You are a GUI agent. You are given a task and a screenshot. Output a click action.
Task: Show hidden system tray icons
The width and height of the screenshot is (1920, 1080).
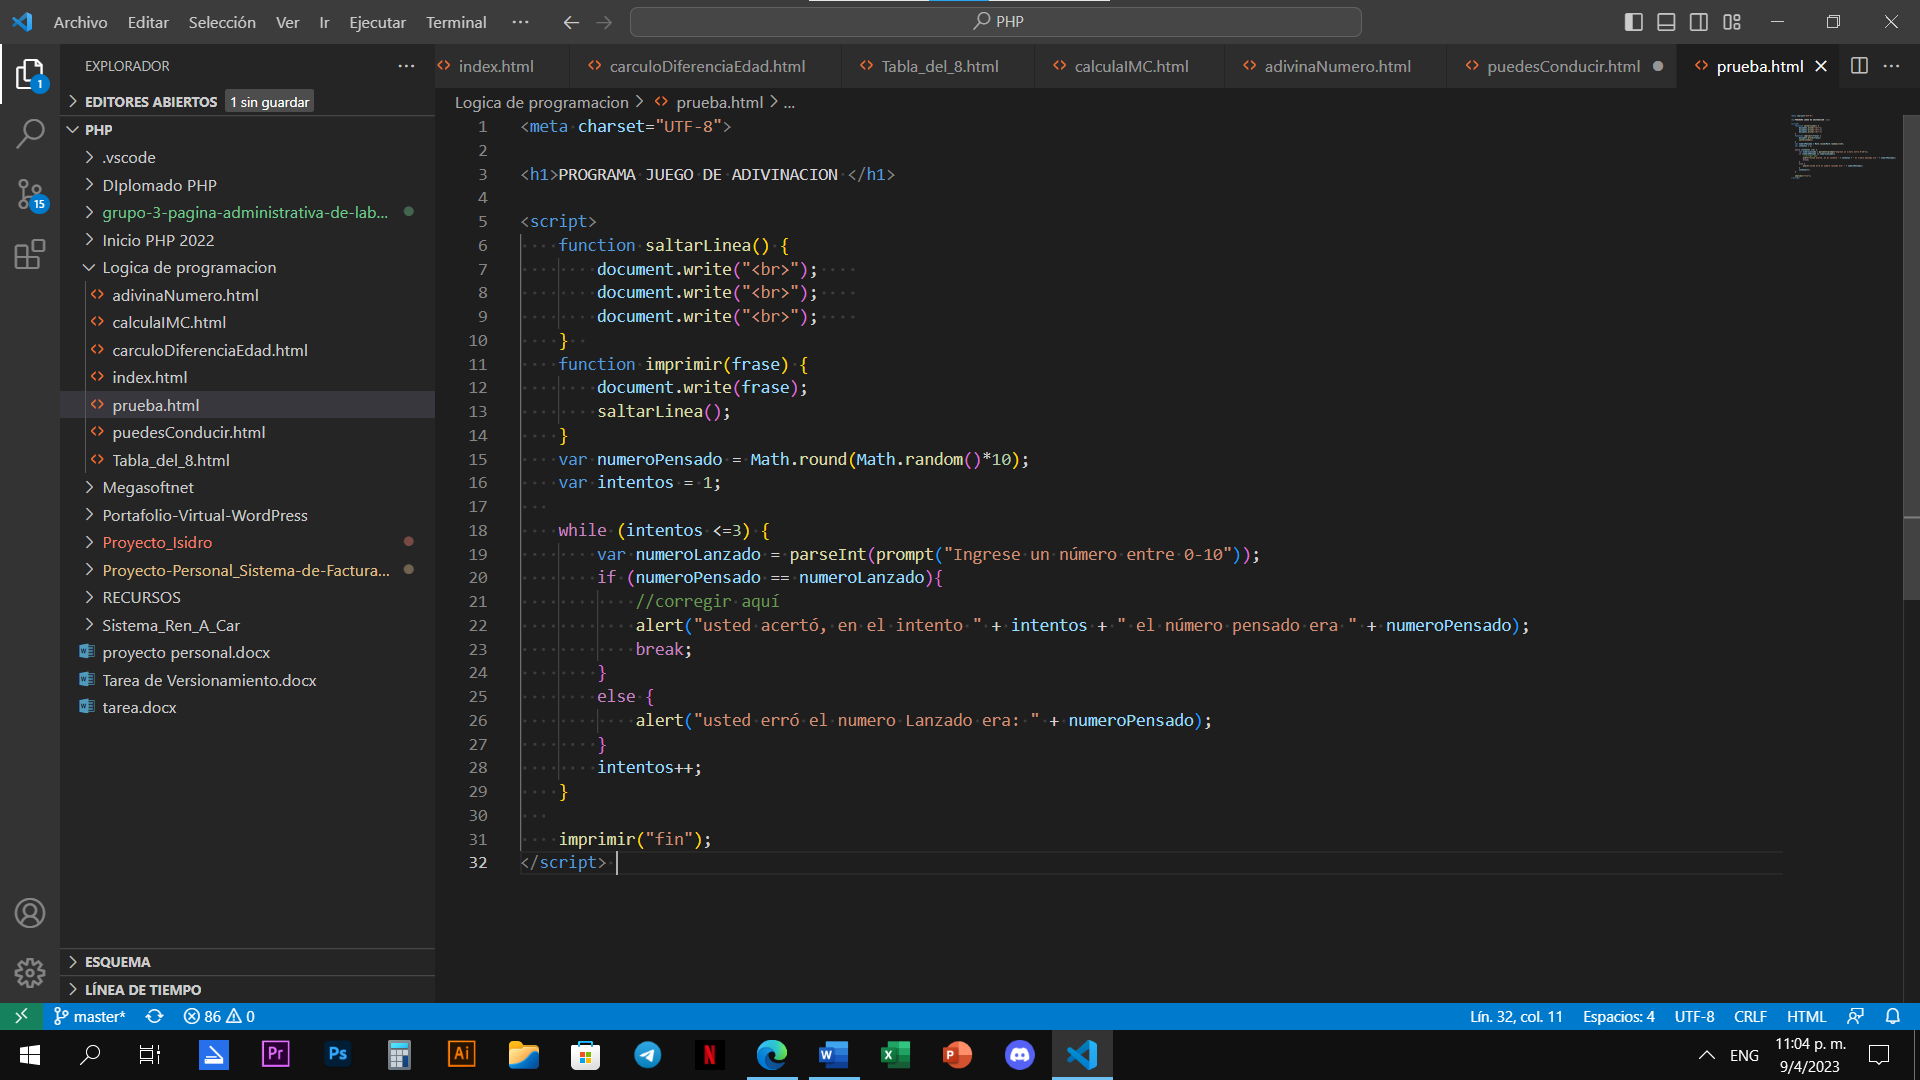(1706, 1055)
